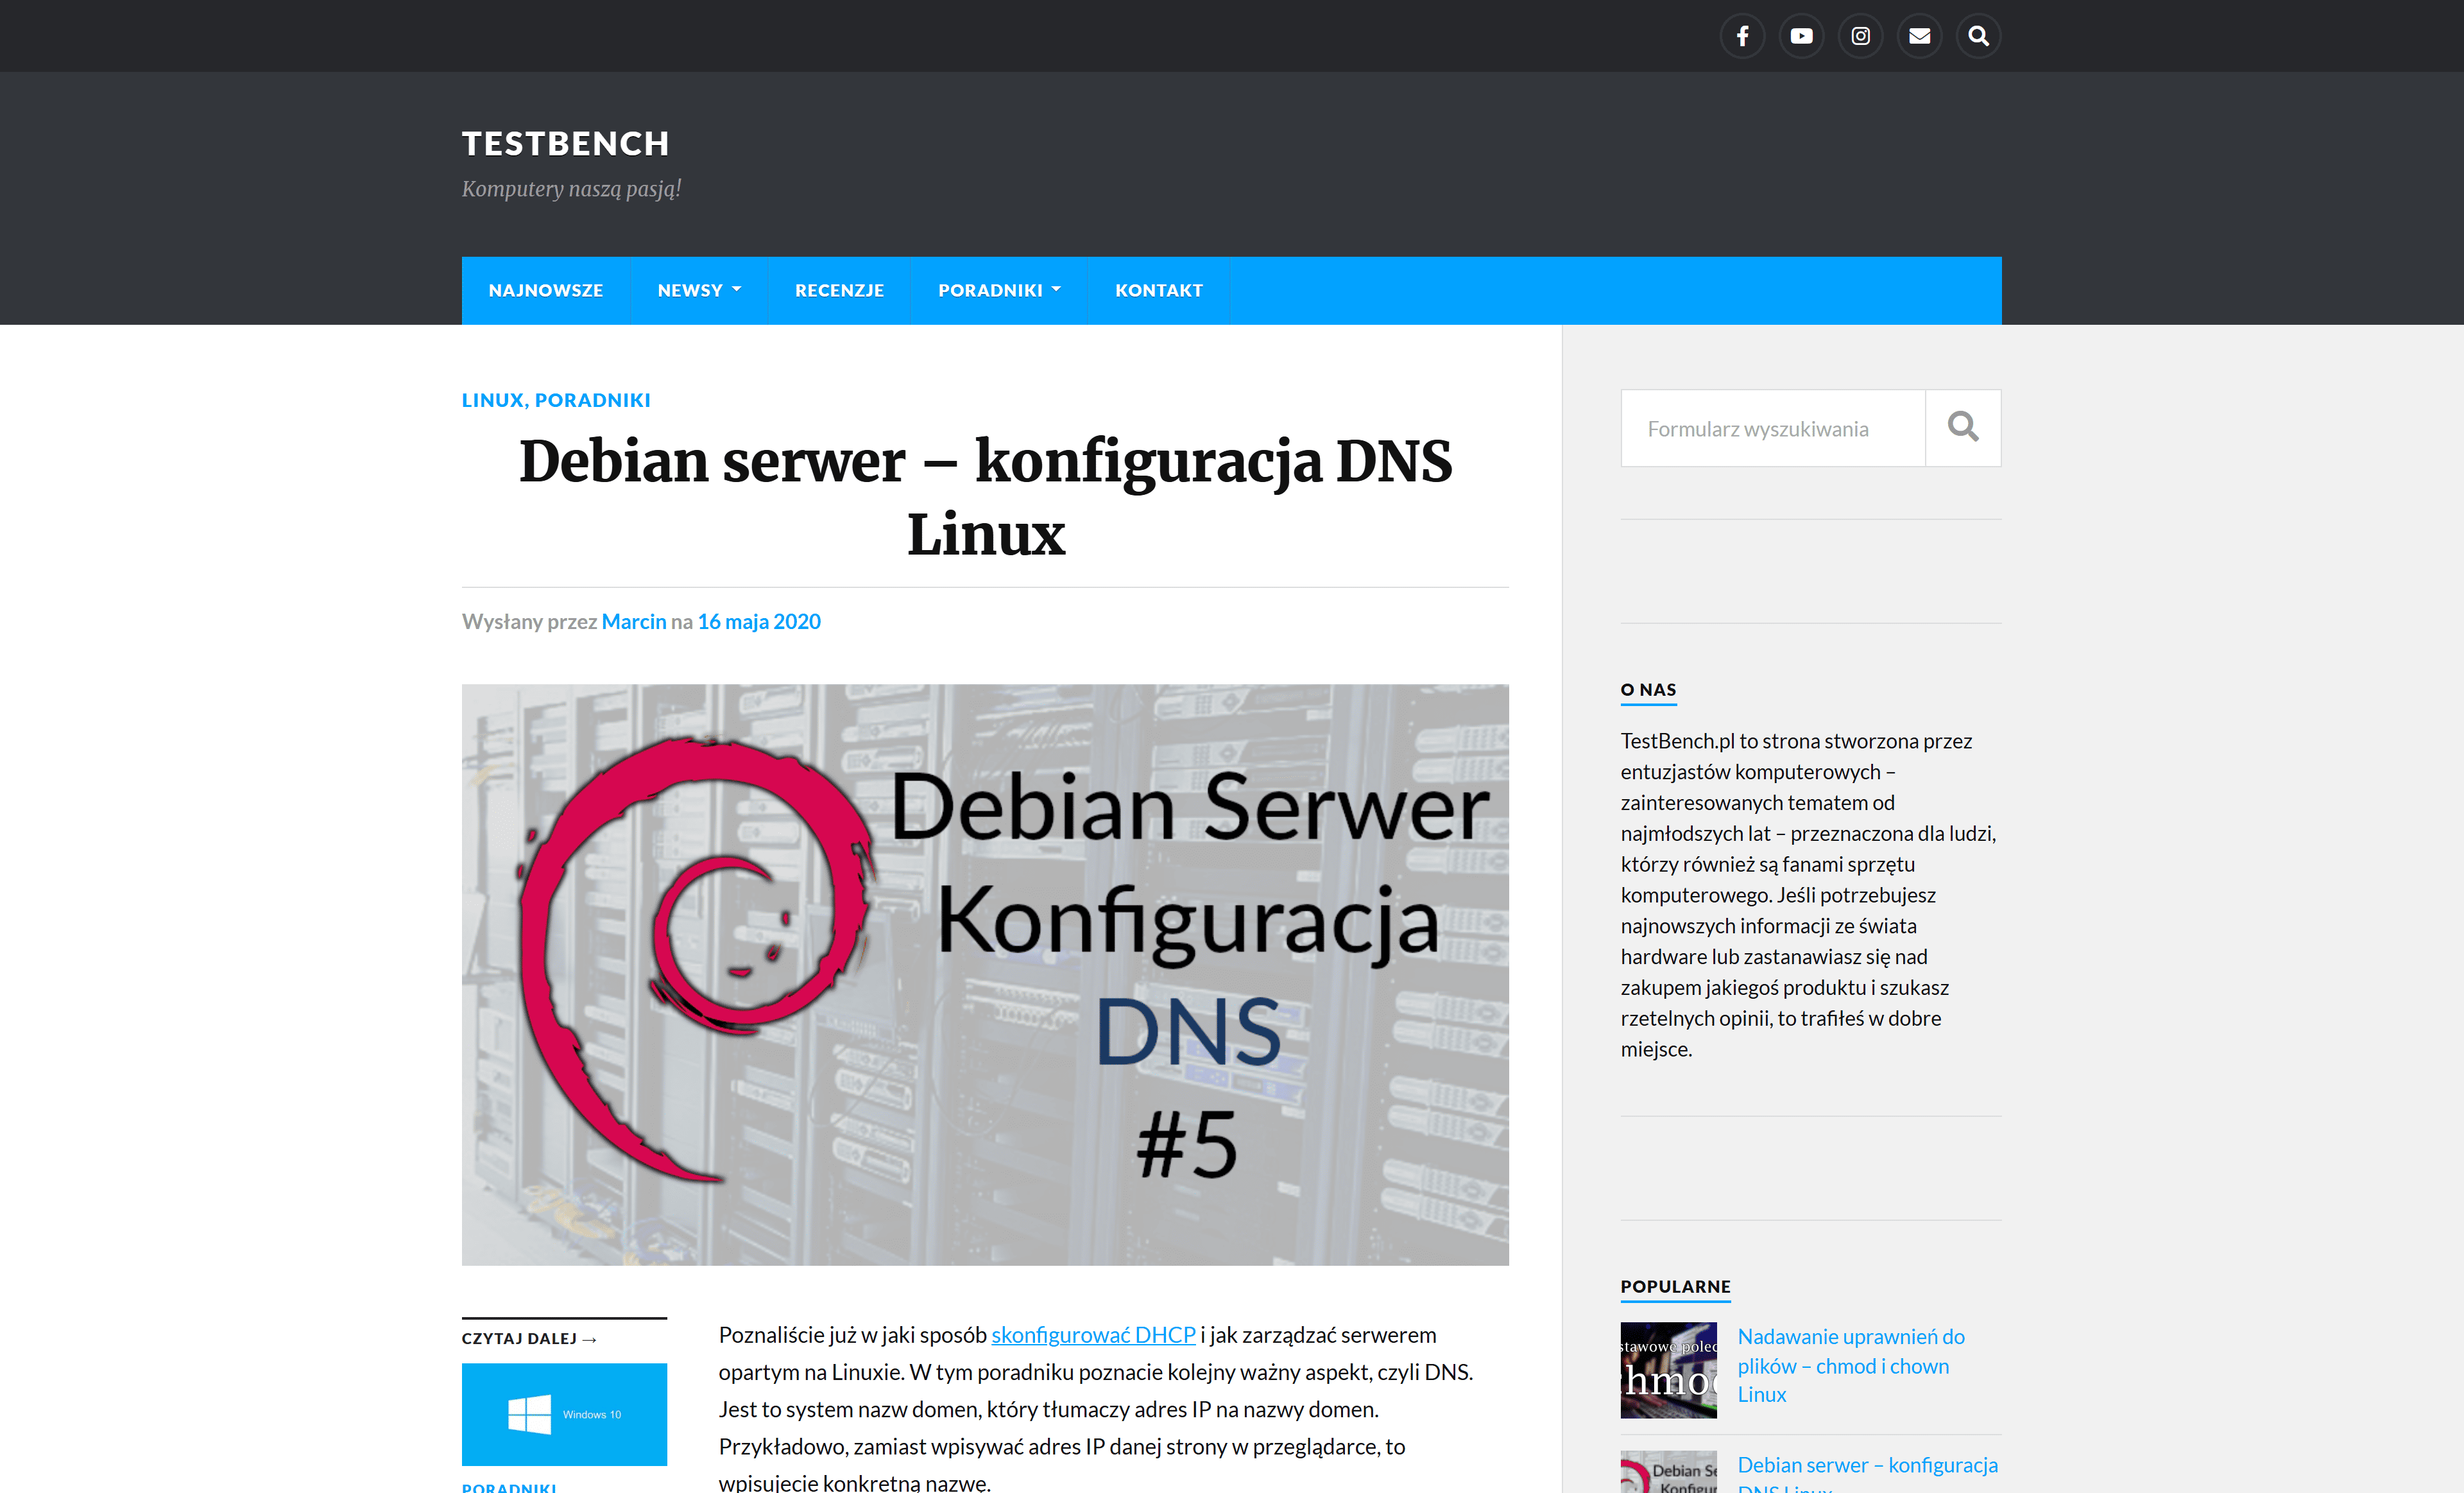Open author Marcin's profile link

coord(633,621)
